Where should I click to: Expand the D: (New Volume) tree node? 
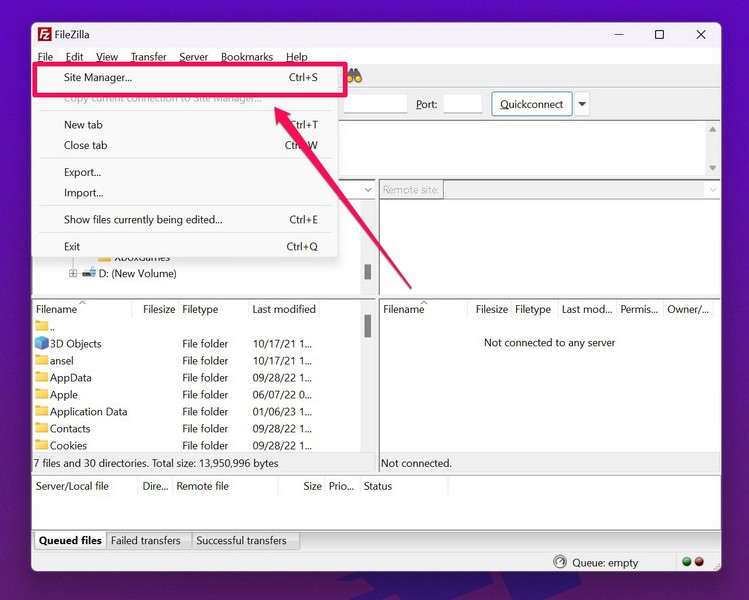point(73,273)
